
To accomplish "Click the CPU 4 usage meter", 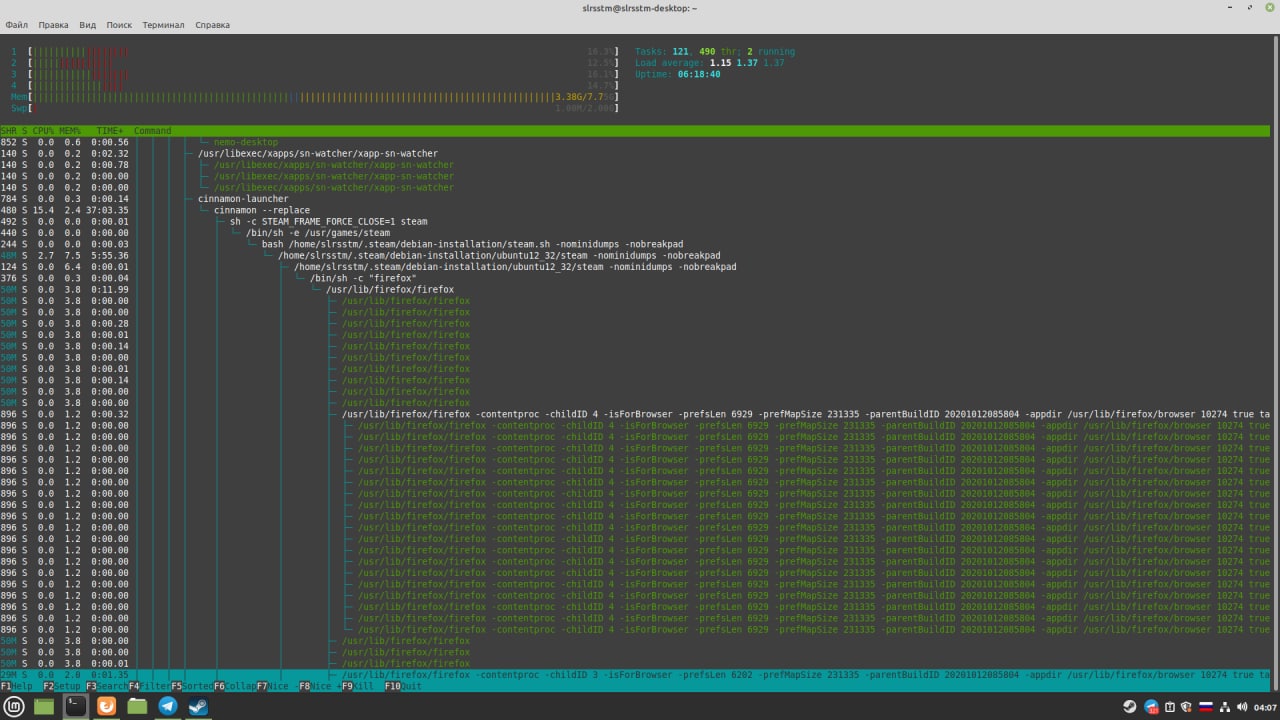I will [x=313, y=85].
